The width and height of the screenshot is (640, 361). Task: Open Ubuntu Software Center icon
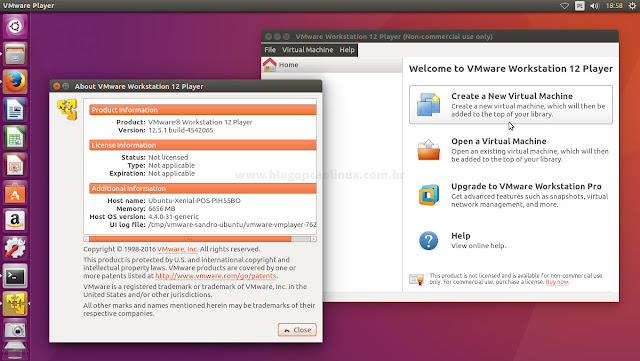click(15, 193)
